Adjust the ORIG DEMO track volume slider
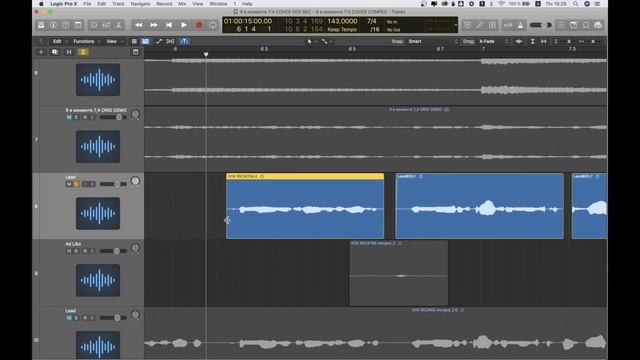Screen dimensions: 640x360 (113, 117)
